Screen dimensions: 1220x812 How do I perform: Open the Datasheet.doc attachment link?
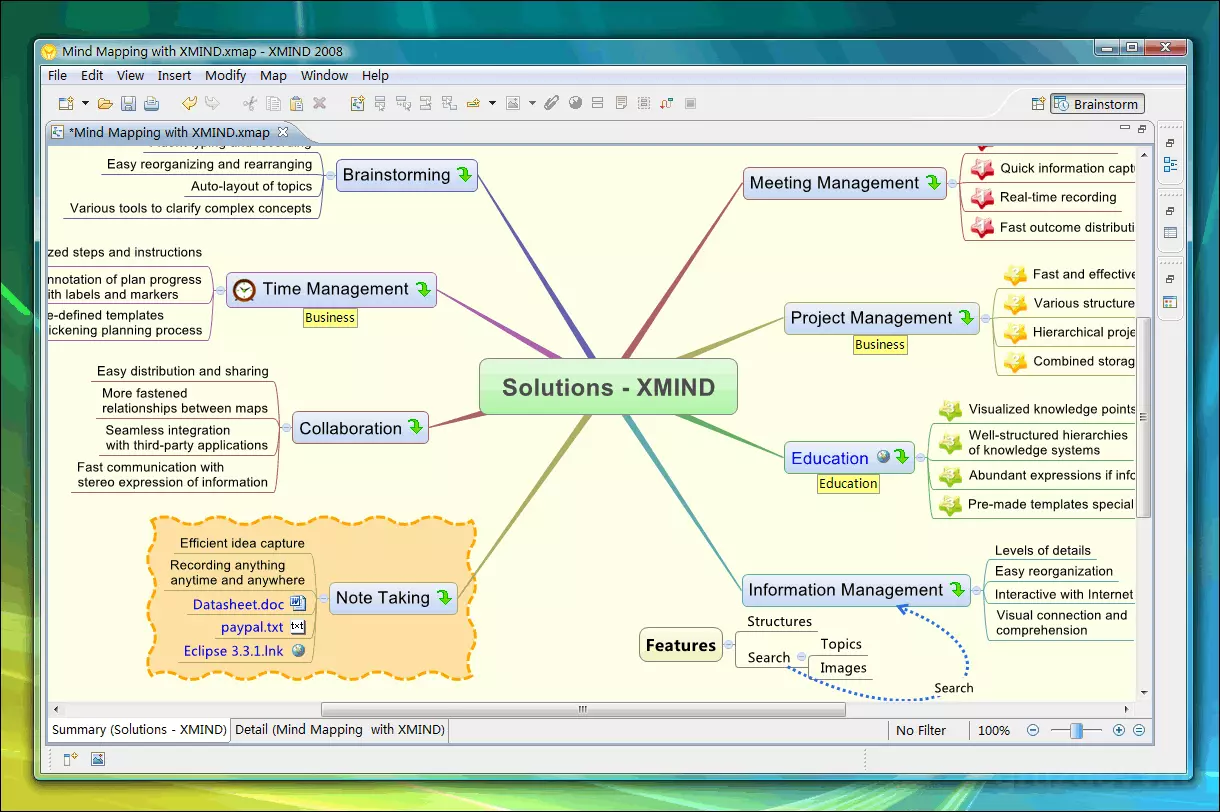pyautogui.click(x=238, y=604)
